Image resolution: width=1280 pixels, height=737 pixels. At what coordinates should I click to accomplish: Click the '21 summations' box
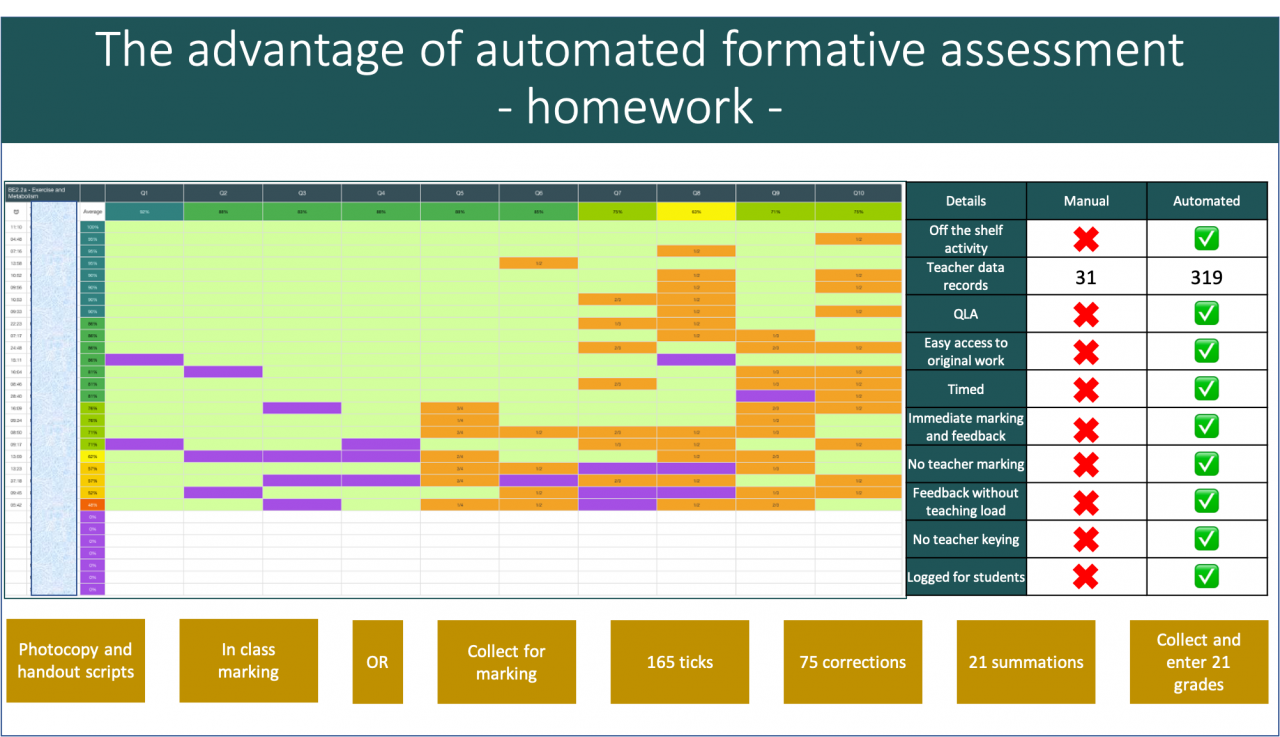pyautogui.click(x=1026, y=662)
